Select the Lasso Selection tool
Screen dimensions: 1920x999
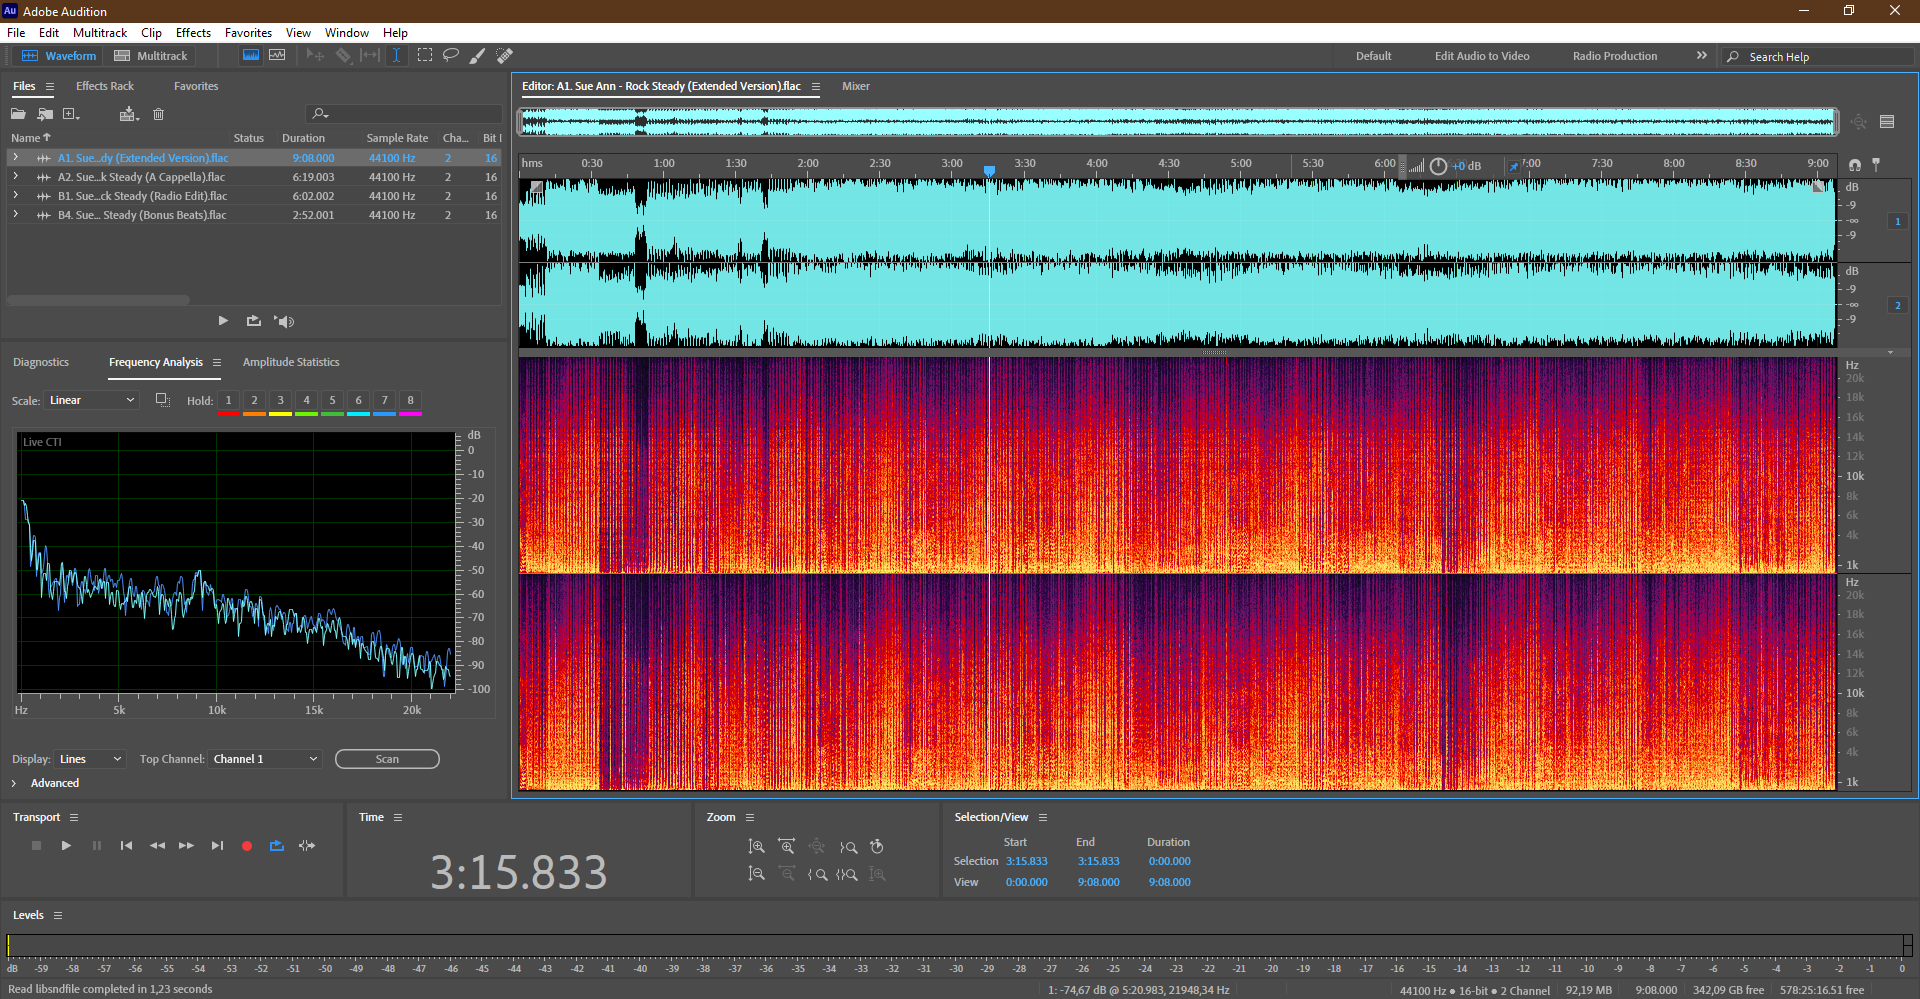[x=451, y=55]
